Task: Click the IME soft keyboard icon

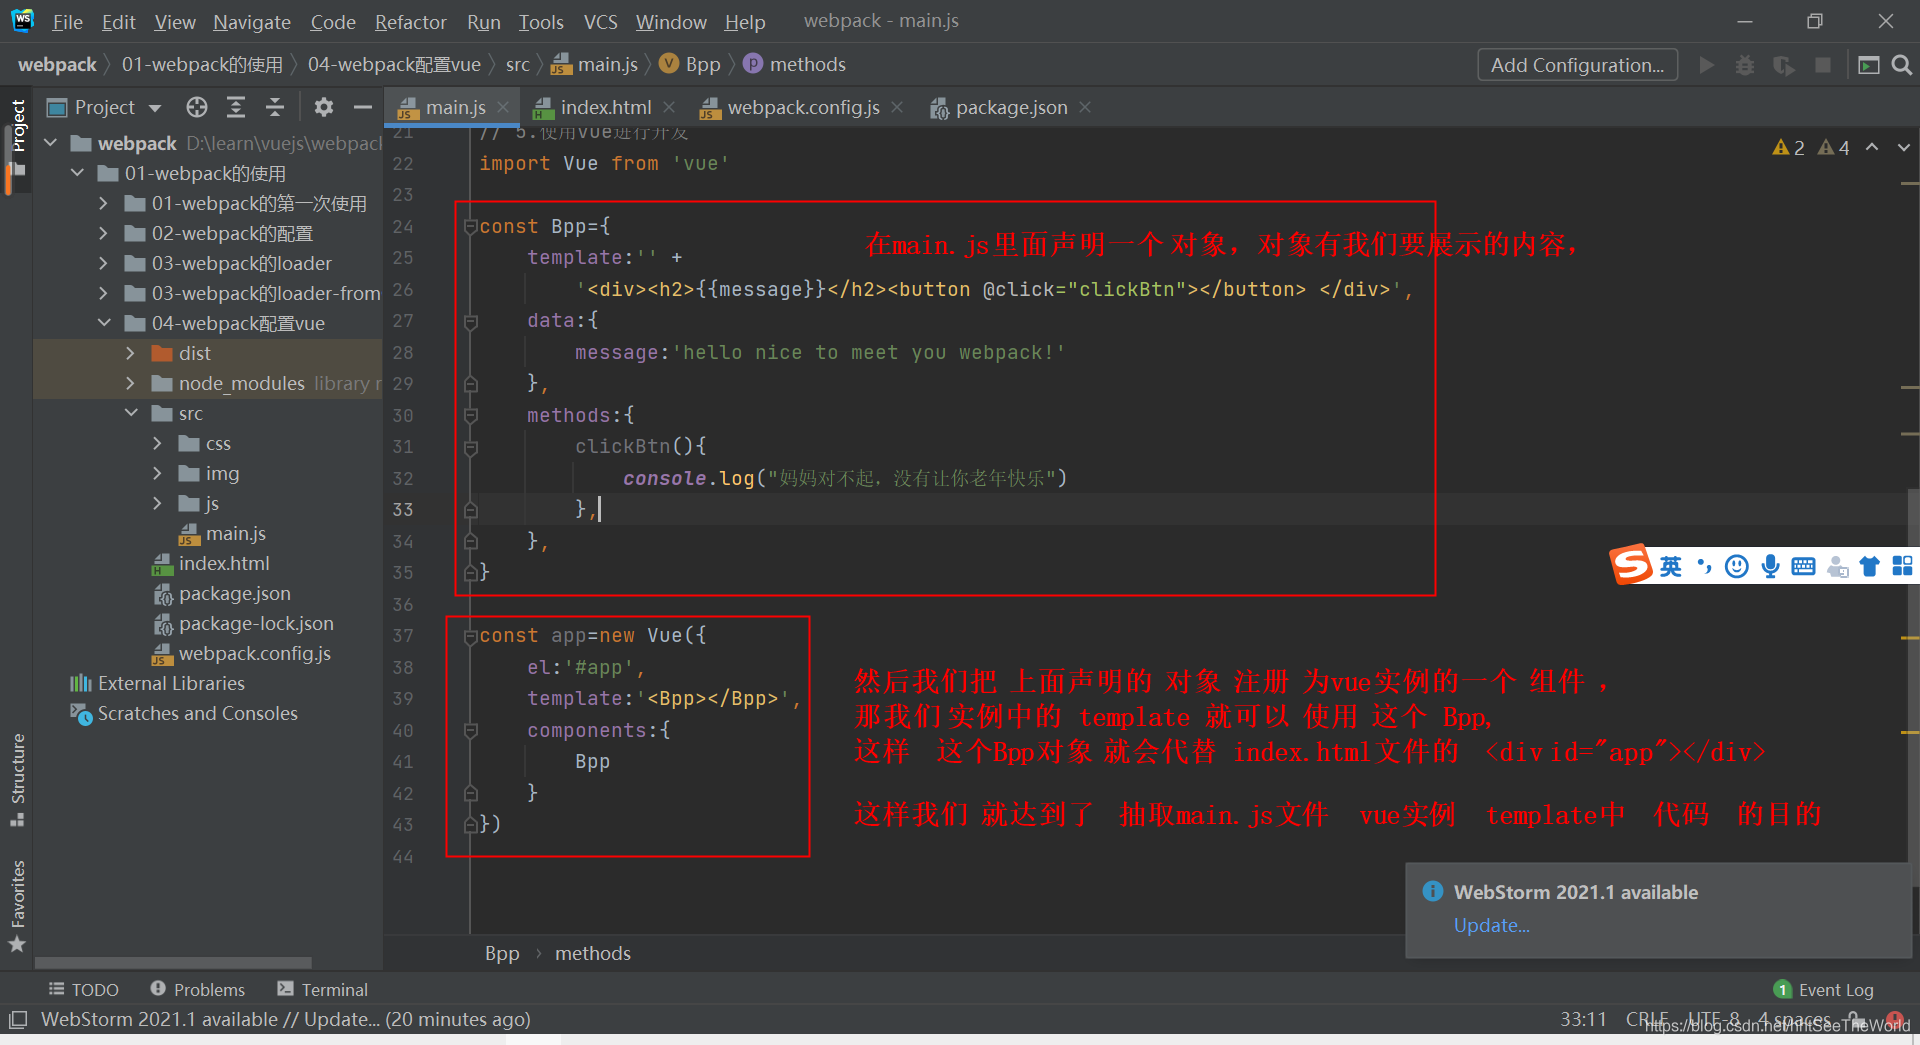Action: pos(1803,566)
